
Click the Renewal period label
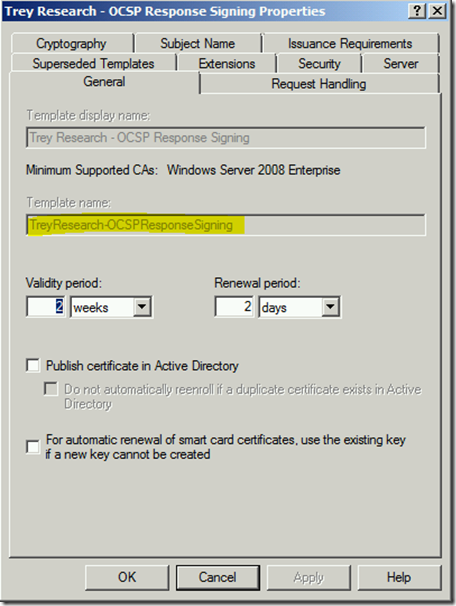click(257, 283)
